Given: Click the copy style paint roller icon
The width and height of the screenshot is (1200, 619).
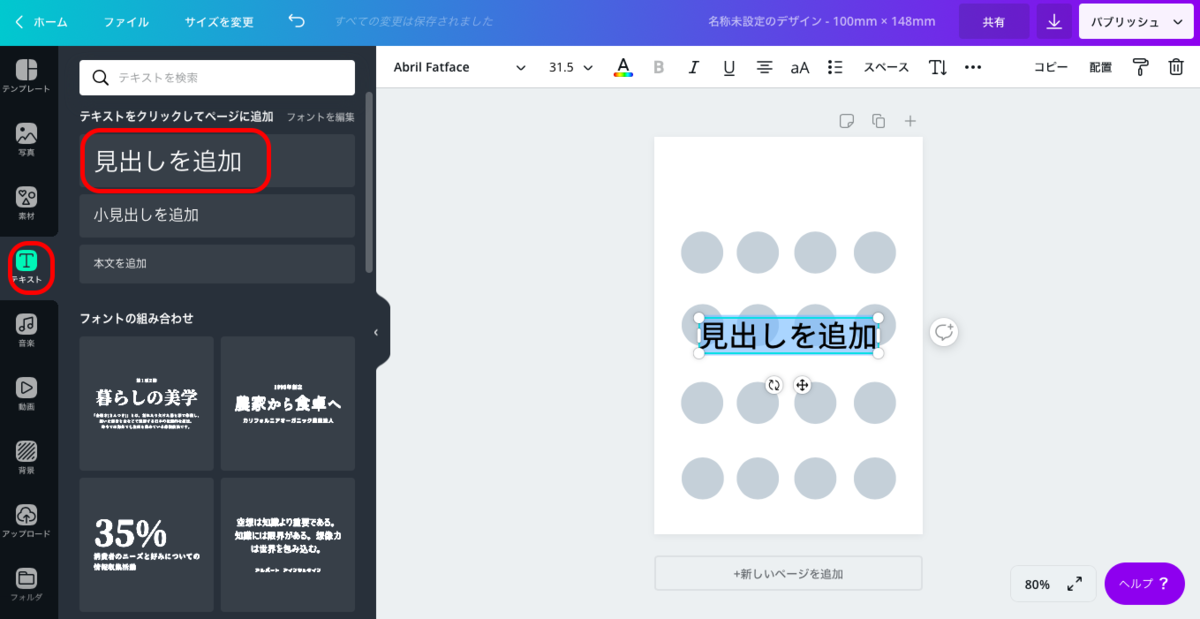Looking at the screenshot, I should (1140, 67).
